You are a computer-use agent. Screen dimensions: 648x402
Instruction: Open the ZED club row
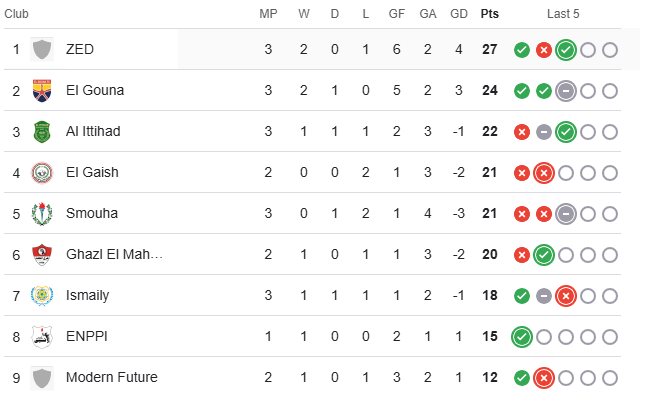pyautogui.click(x=312, y=50)
